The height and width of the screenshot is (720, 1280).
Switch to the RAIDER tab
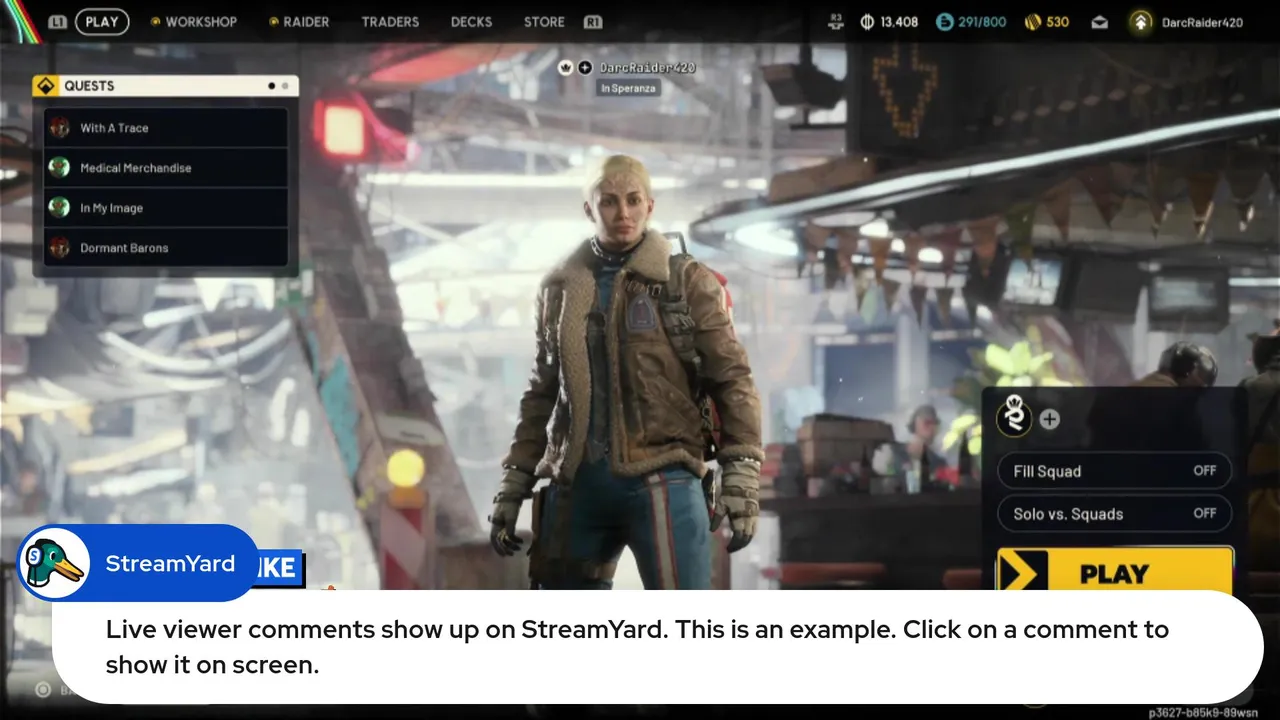[x=301, y=21]
